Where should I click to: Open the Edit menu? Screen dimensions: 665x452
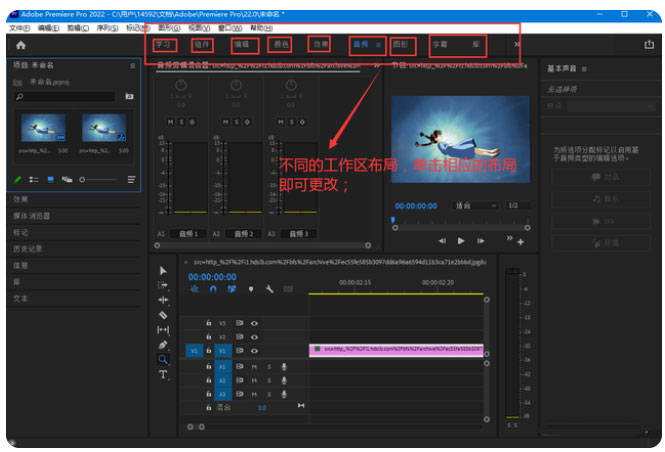tap(48, 28)
